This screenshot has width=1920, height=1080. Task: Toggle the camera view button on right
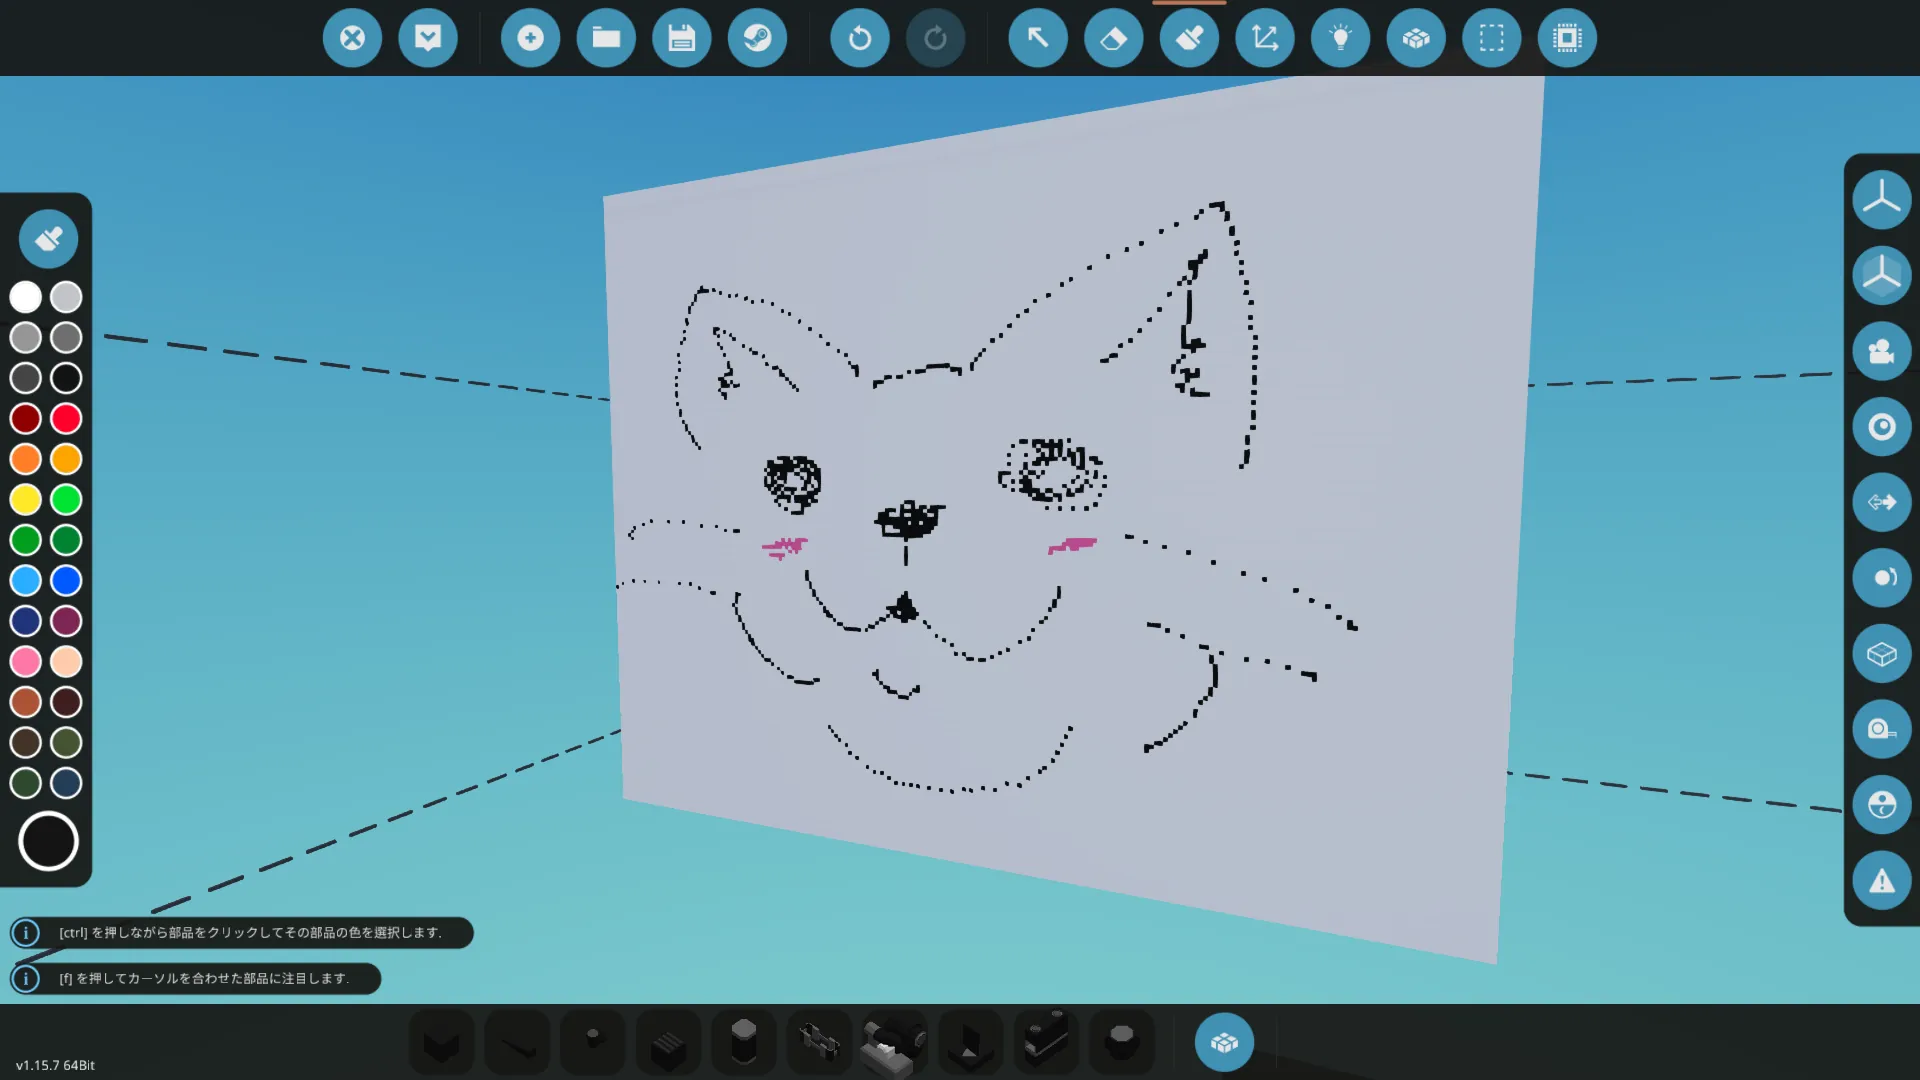1881,351
